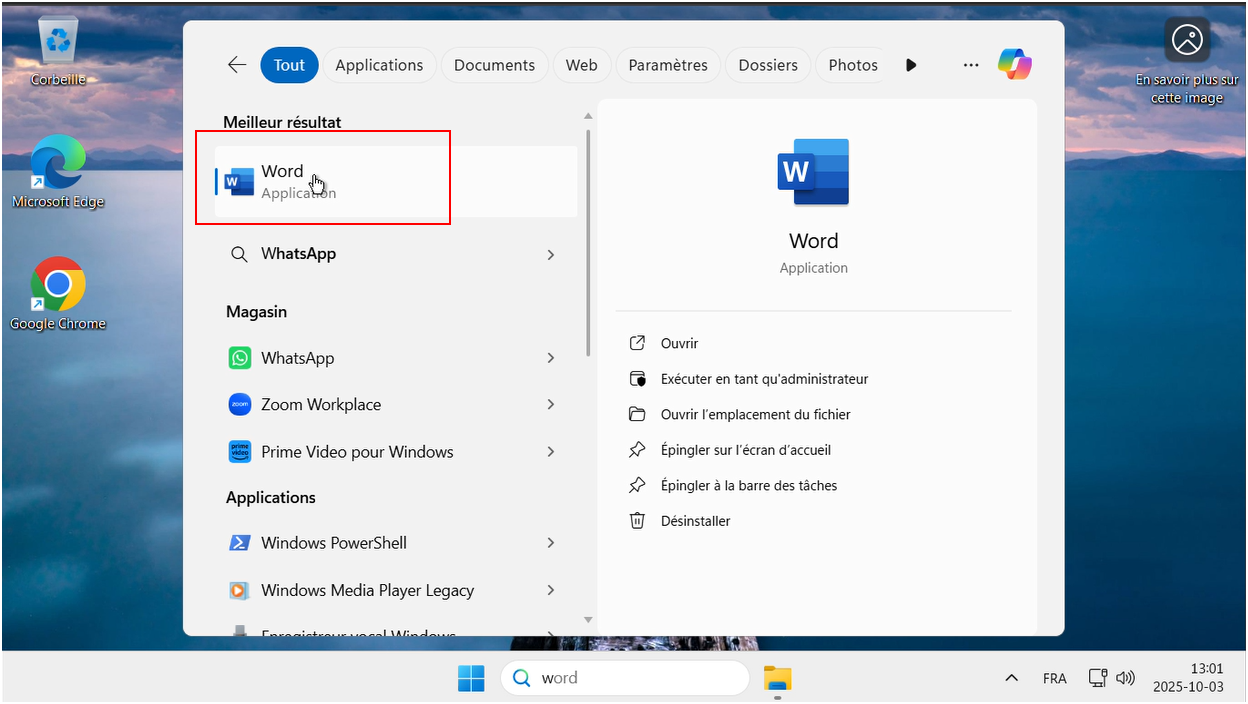This screenshot has width=1248, height=704.
Task: Open Prime Video pour Windows result
Action: pyautogui.click(x=357, y=452)
